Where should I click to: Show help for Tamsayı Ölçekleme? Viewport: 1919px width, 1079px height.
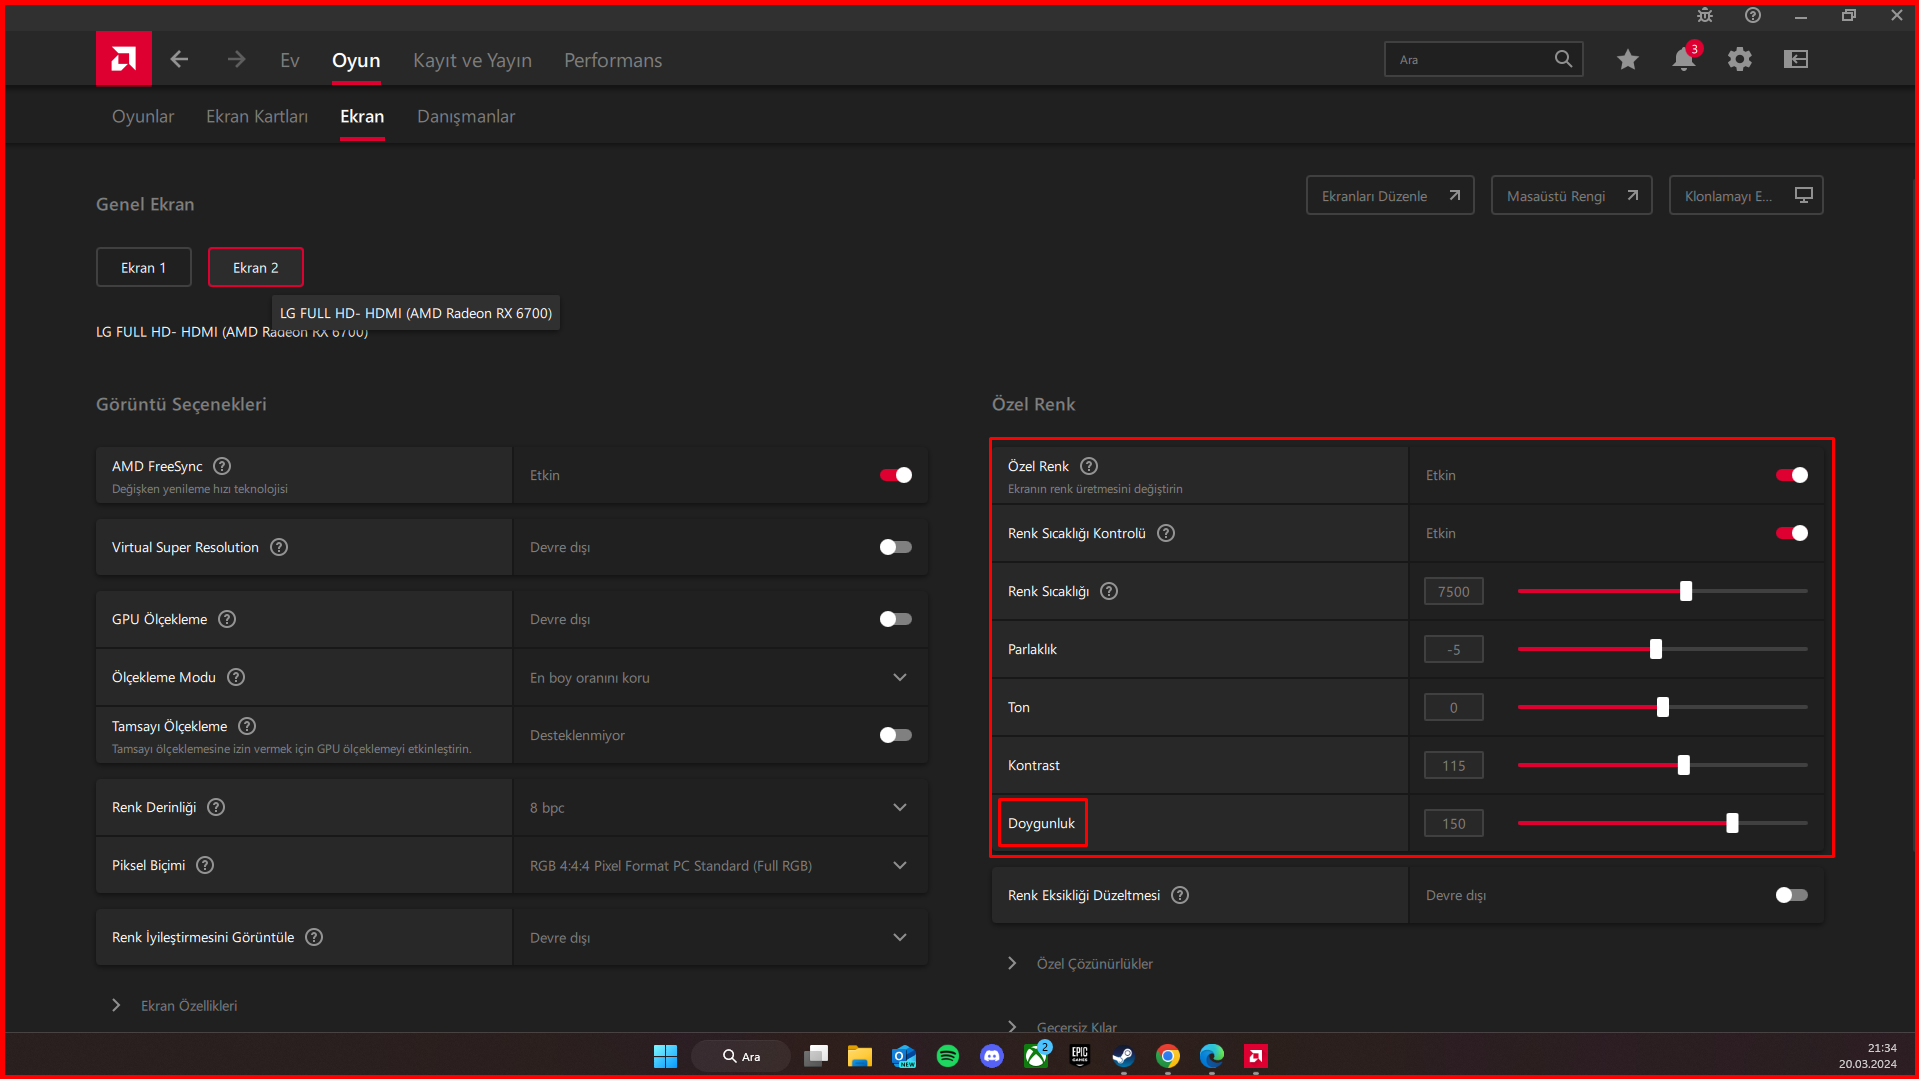click(247, 726)
